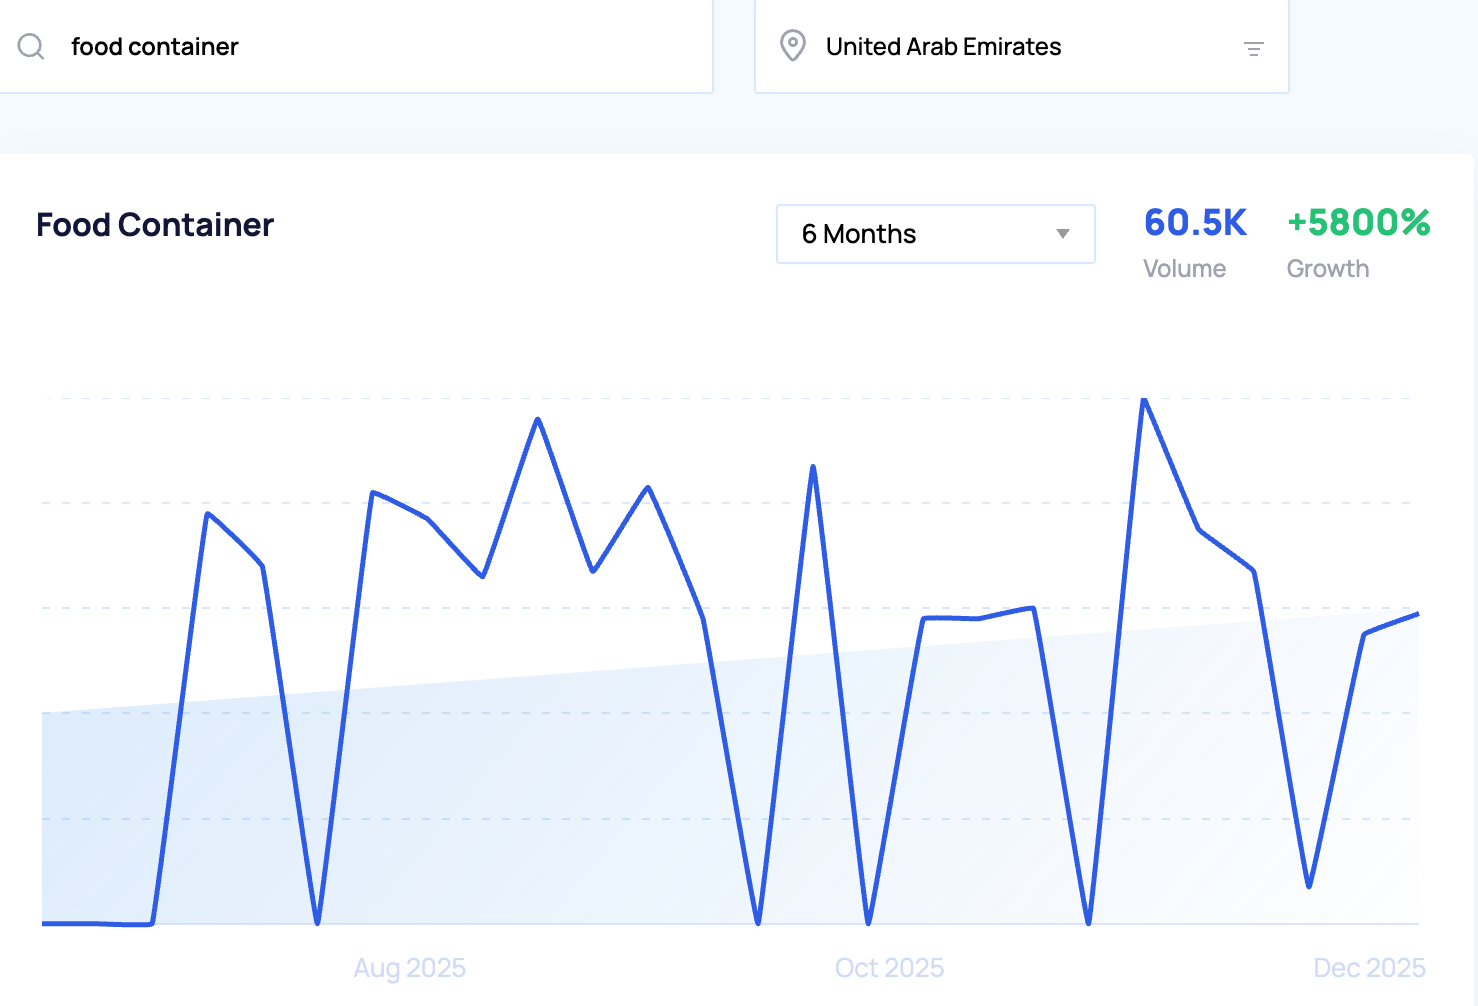Select the Volume label under 60.5K
Viewport: 1478px width, 1006px height.
coord(1184,269)
